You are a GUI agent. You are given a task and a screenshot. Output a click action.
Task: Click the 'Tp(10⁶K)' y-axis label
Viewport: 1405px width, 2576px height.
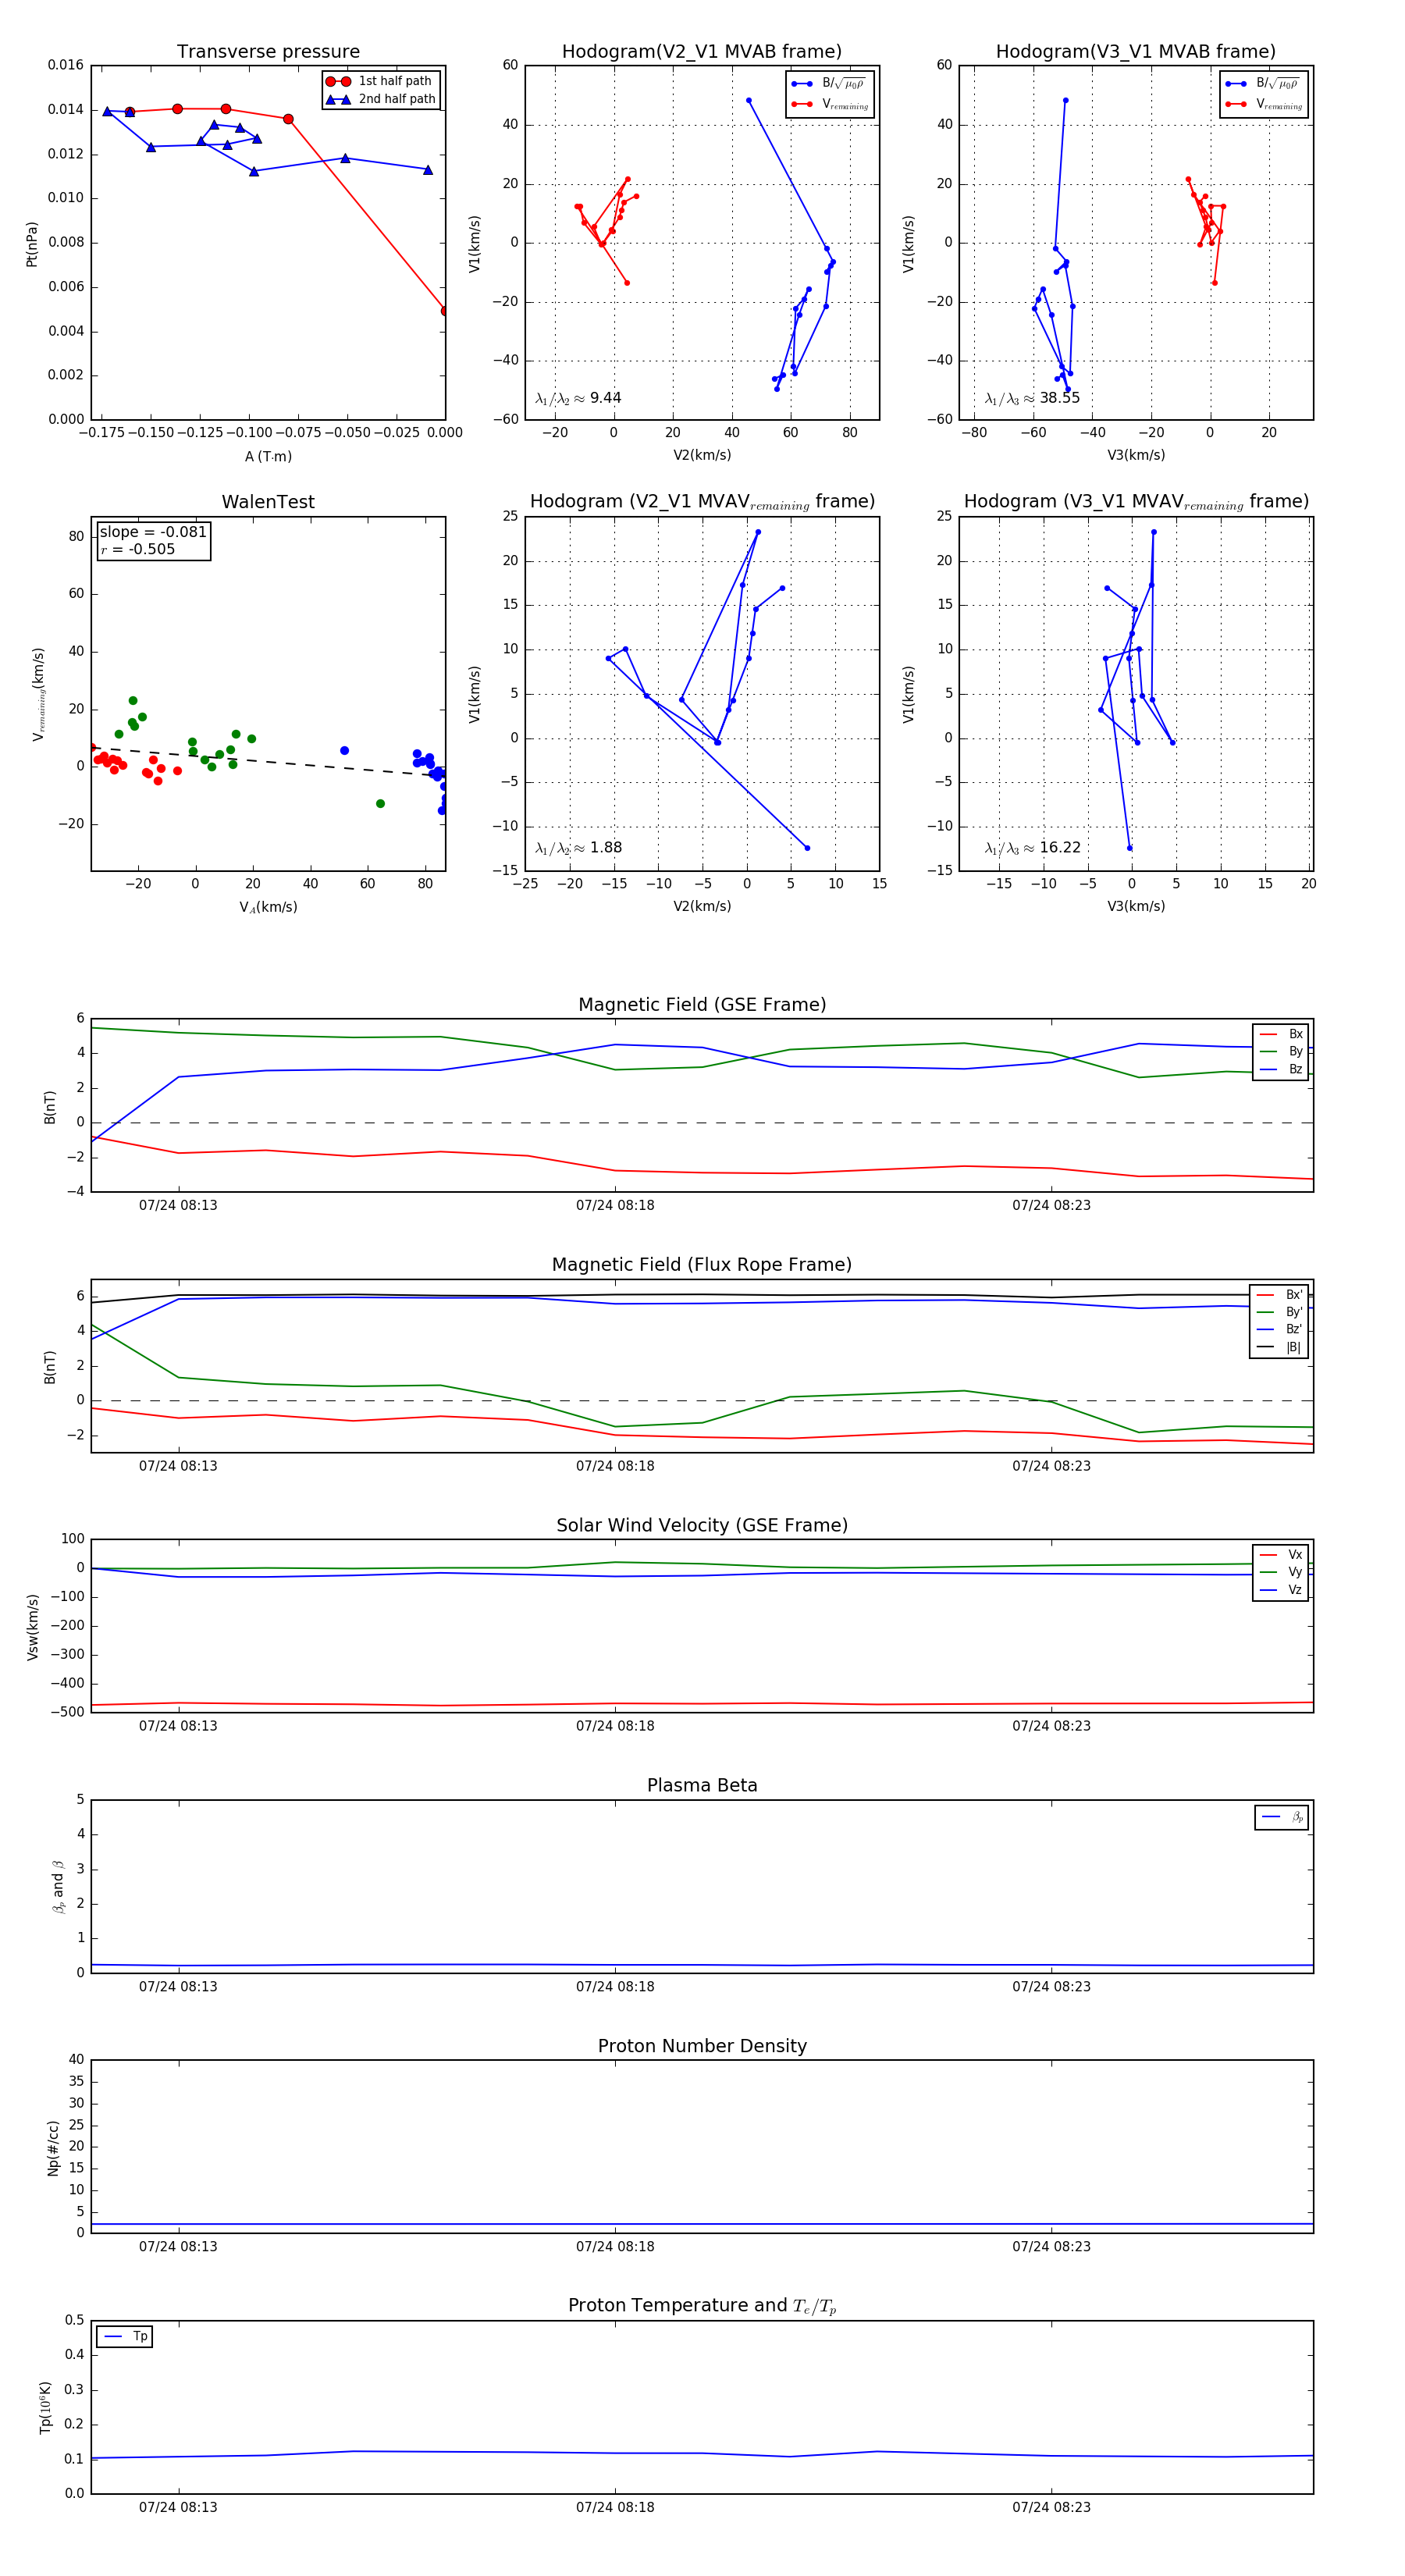[45, 2408]
